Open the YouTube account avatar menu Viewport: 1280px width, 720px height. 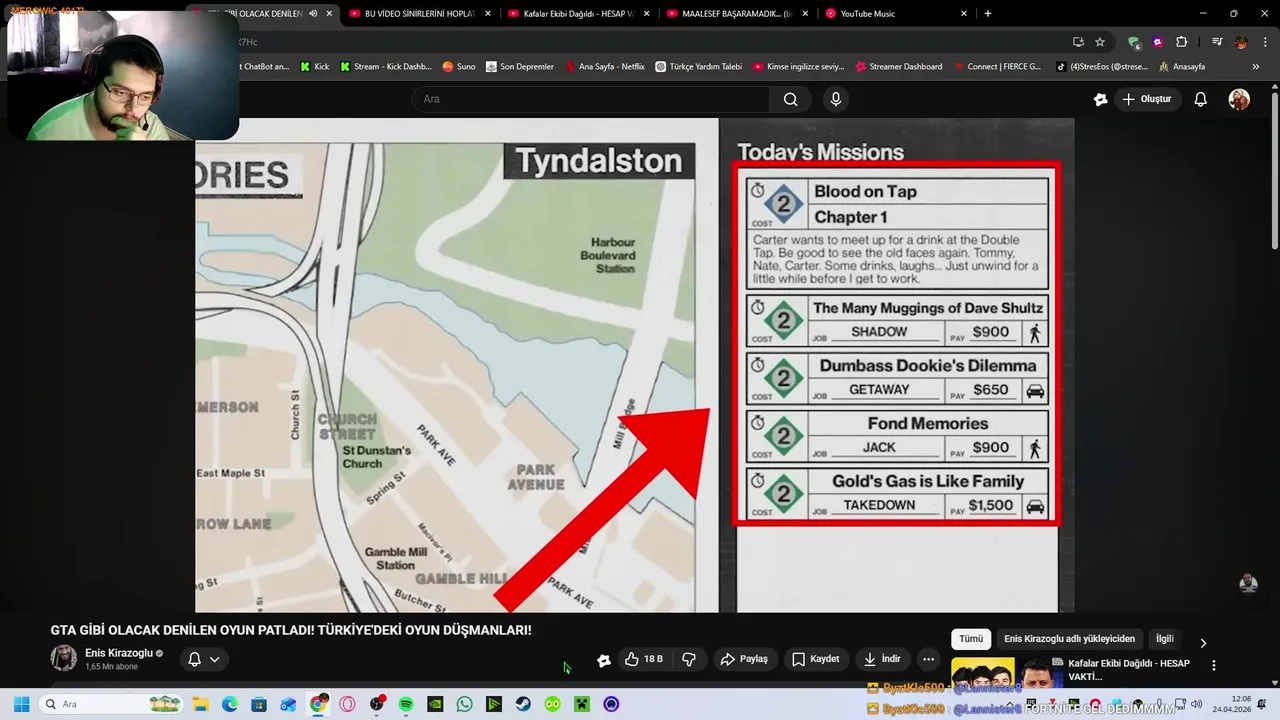(x=1239, y=99)
